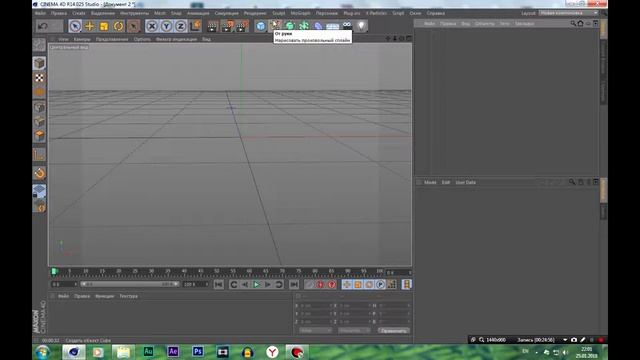The height and width of the screenshot is (360, 640).
Task: Open Material Manager Функции menu
Action: pos(104,296)
